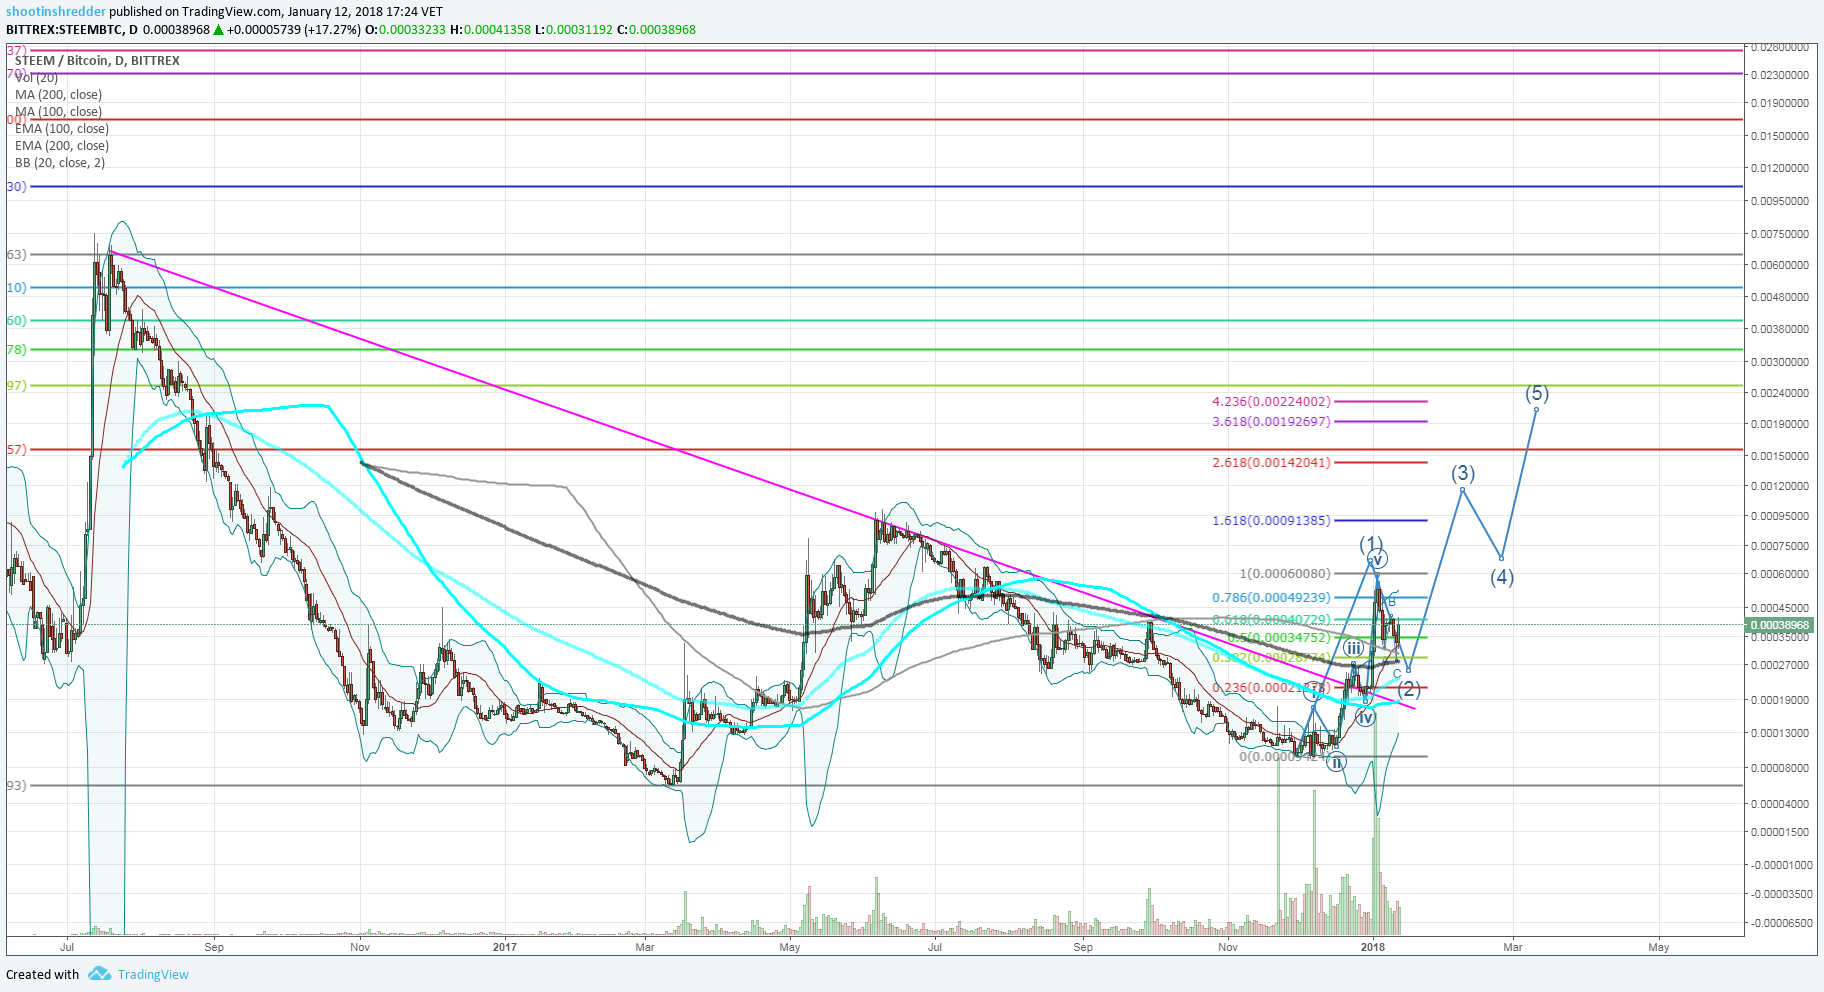Screen dimensions: 1824x992
Task: Select the (2) Elliott wave marker
Action: (1409, 689)
